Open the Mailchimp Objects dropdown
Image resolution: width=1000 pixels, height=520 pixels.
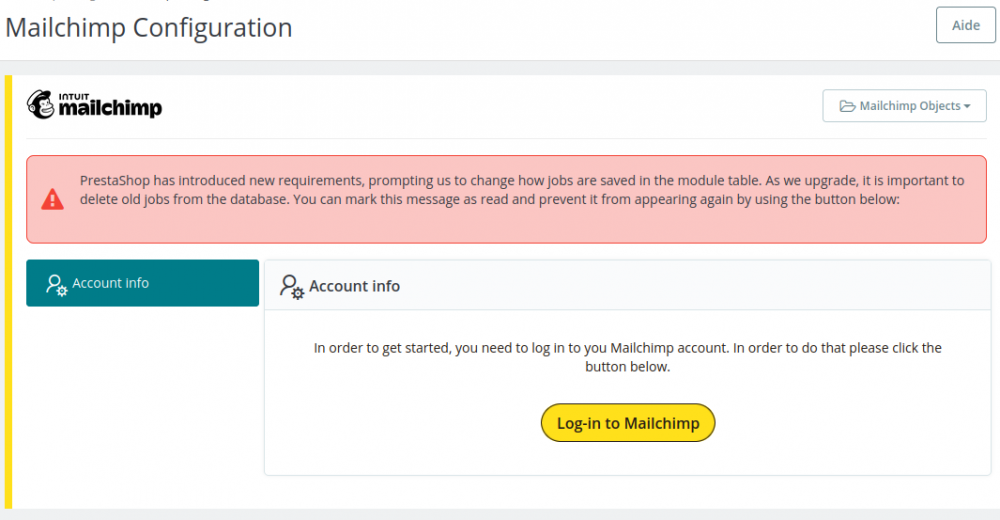pyautogui.click(x=904, y=106)
